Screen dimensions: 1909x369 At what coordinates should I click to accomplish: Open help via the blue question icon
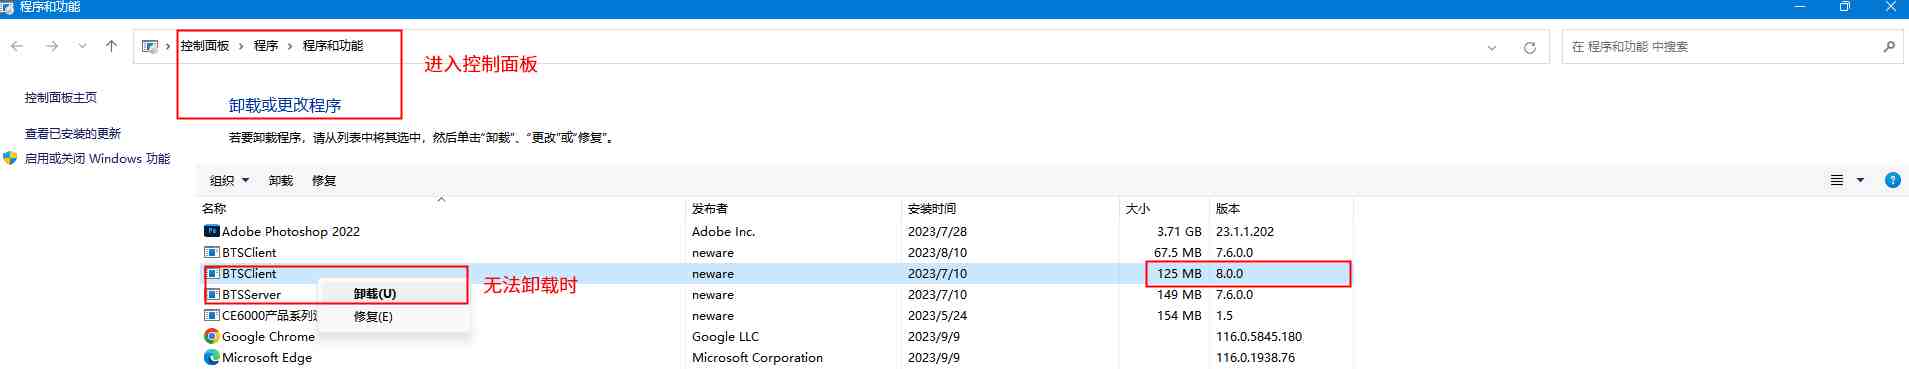pos(1892,180)
